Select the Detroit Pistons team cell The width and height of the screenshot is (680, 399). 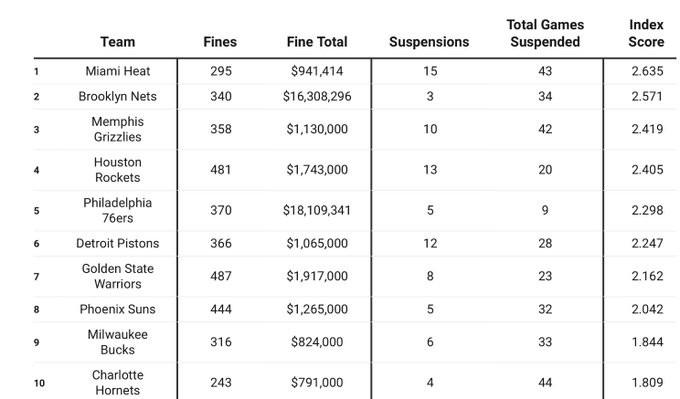tap(118, 243)
